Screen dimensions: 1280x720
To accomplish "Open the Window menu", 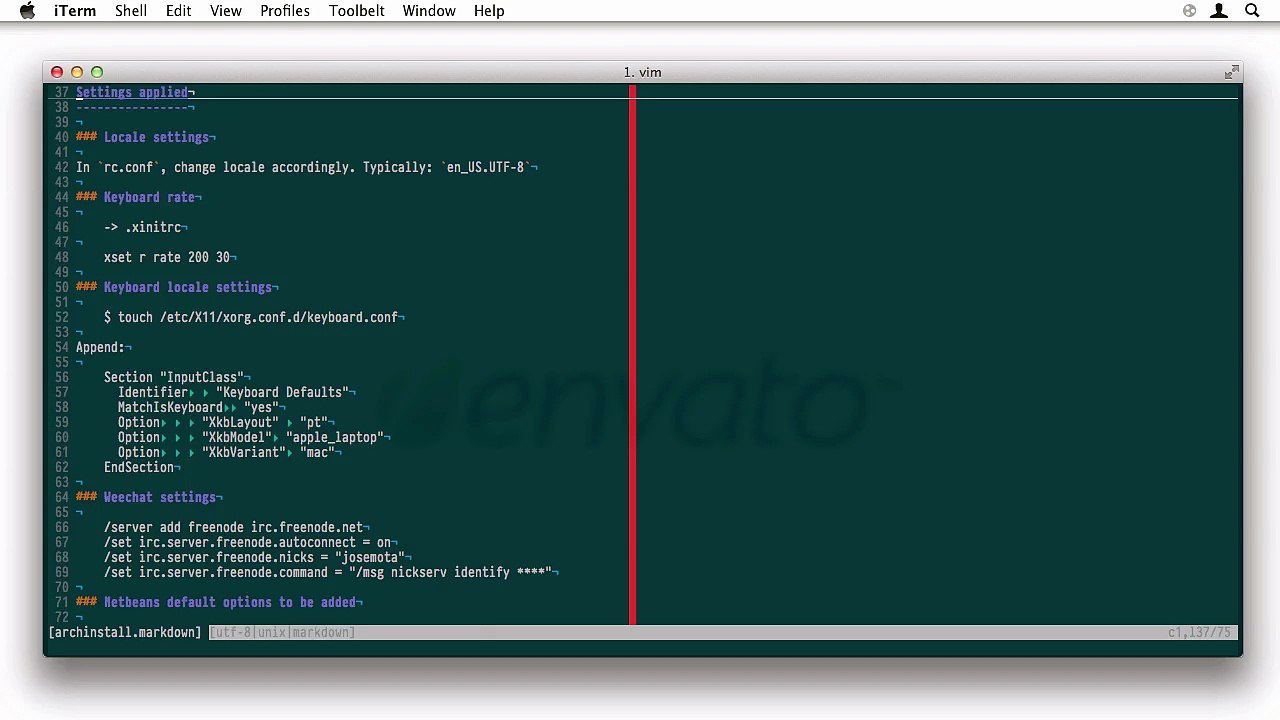I will pos(429,11).
